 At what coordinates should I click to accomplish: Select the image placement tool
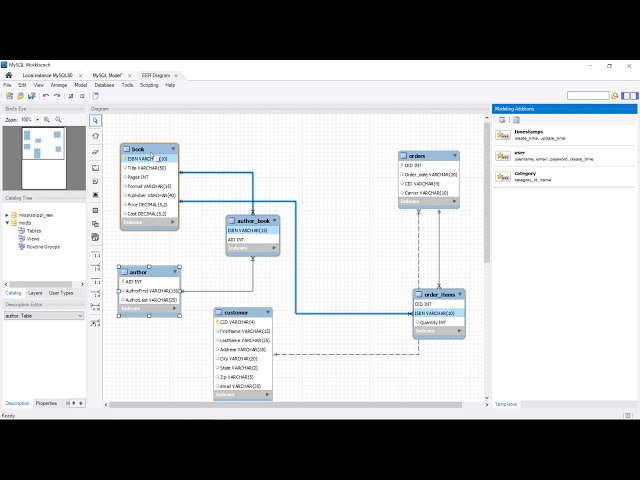(x=96, y=195)
